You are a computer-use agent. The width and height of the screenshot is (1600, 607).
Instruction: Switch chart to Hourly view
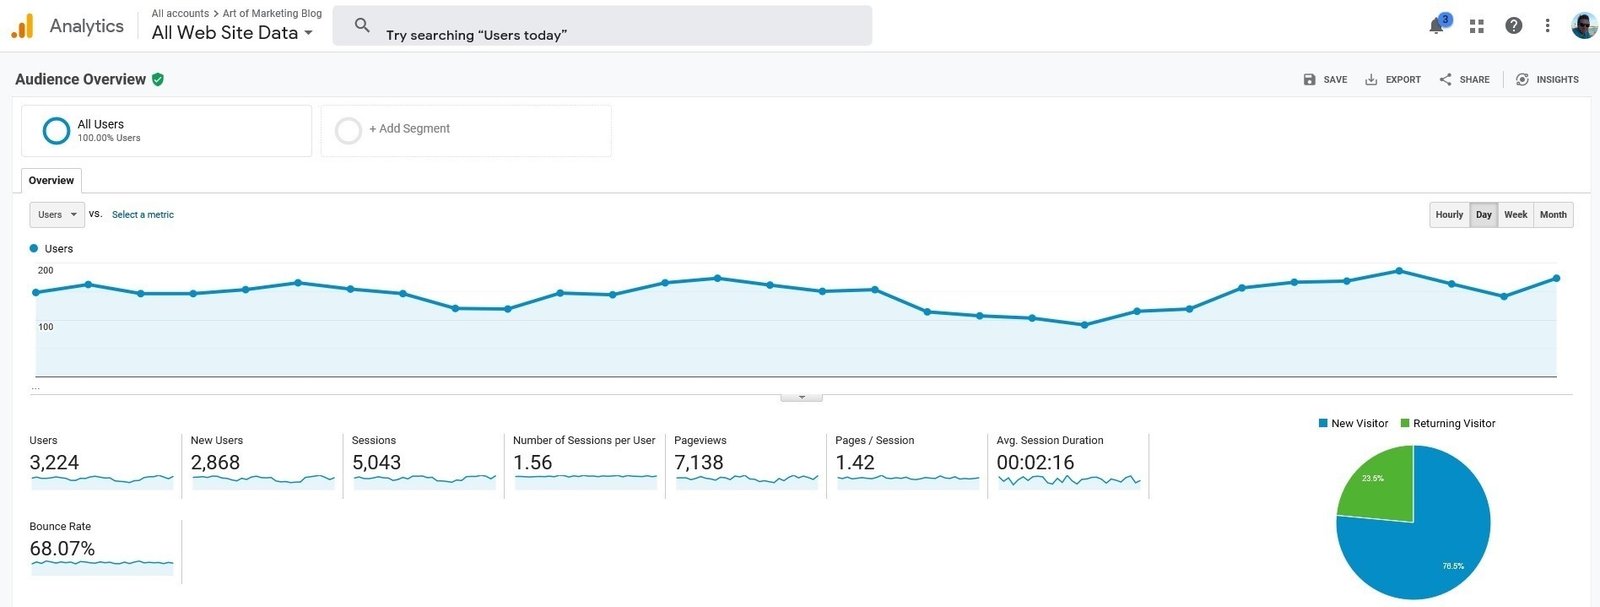coord(1449,215)
